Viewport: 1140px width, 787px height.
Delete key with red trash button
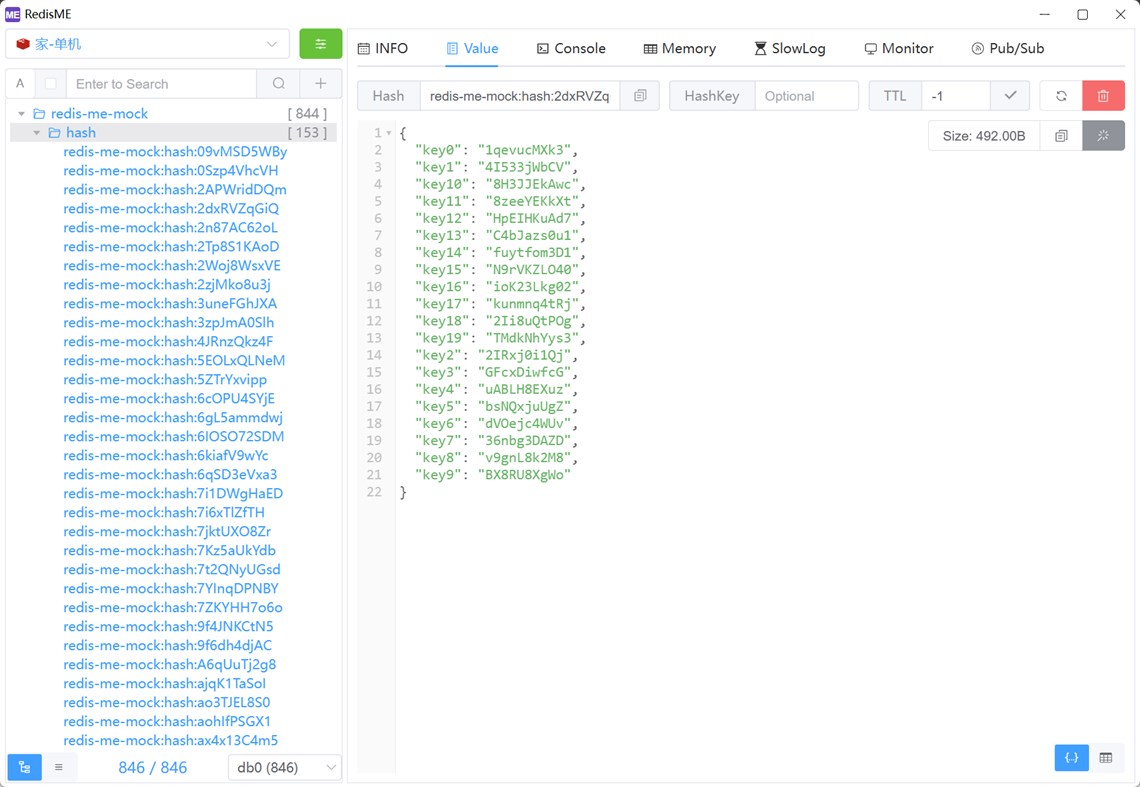pos(1103,96)
